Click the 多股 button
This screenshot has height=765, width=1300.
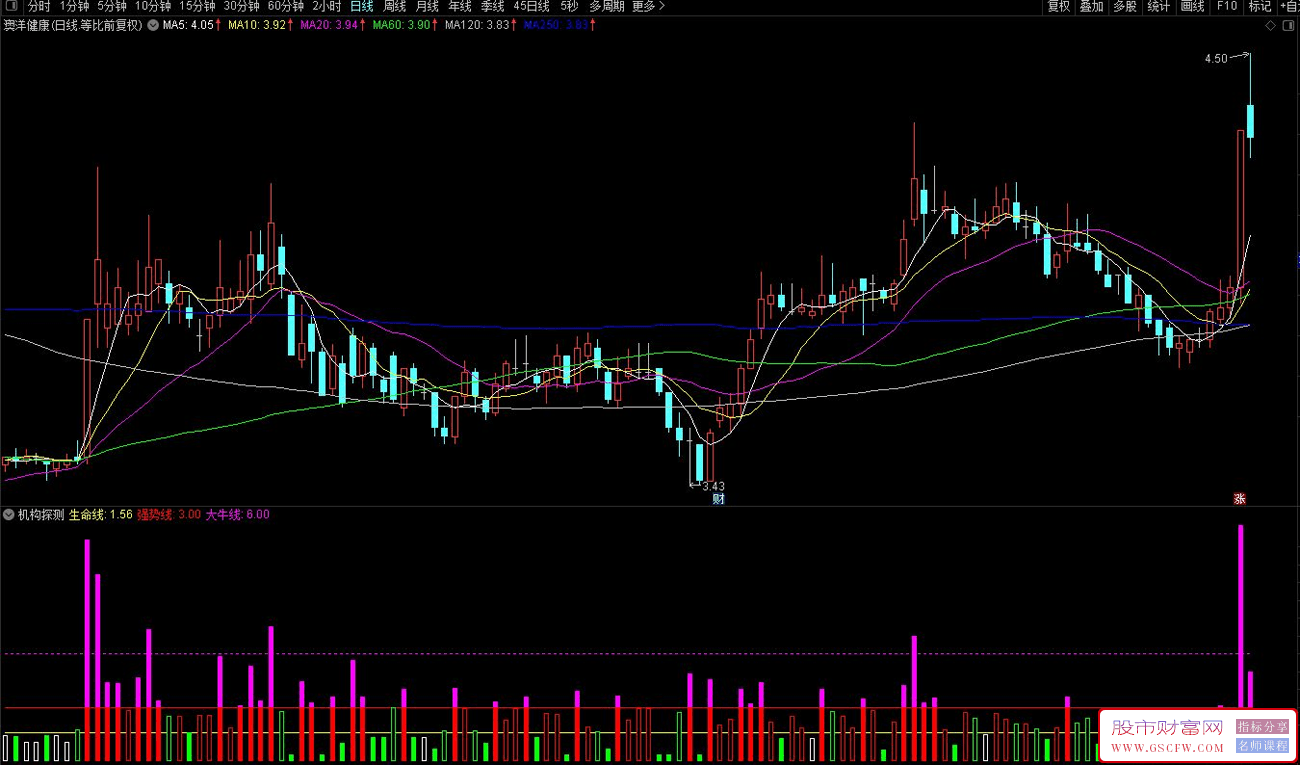click(1125, 6)
